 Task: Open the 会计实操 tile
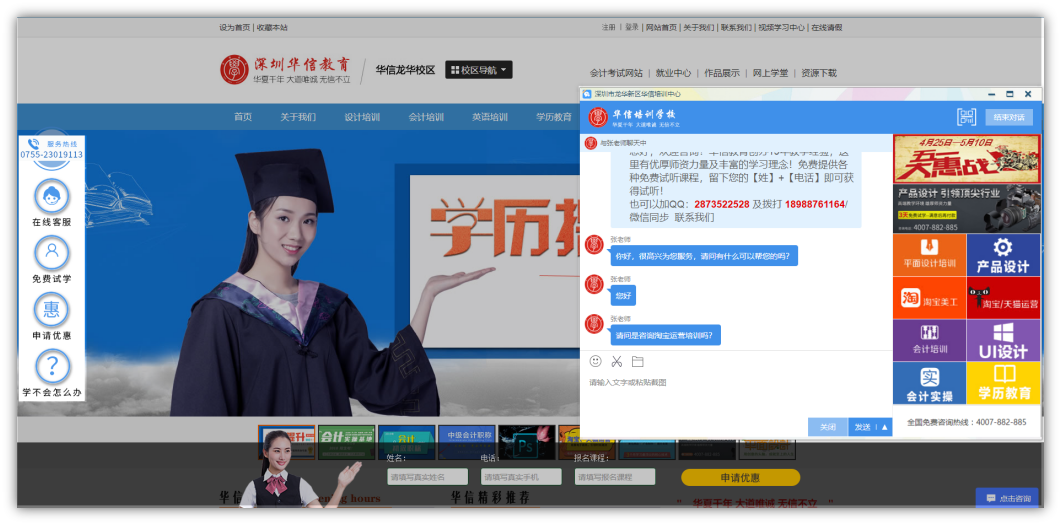[x=929, y=383]
